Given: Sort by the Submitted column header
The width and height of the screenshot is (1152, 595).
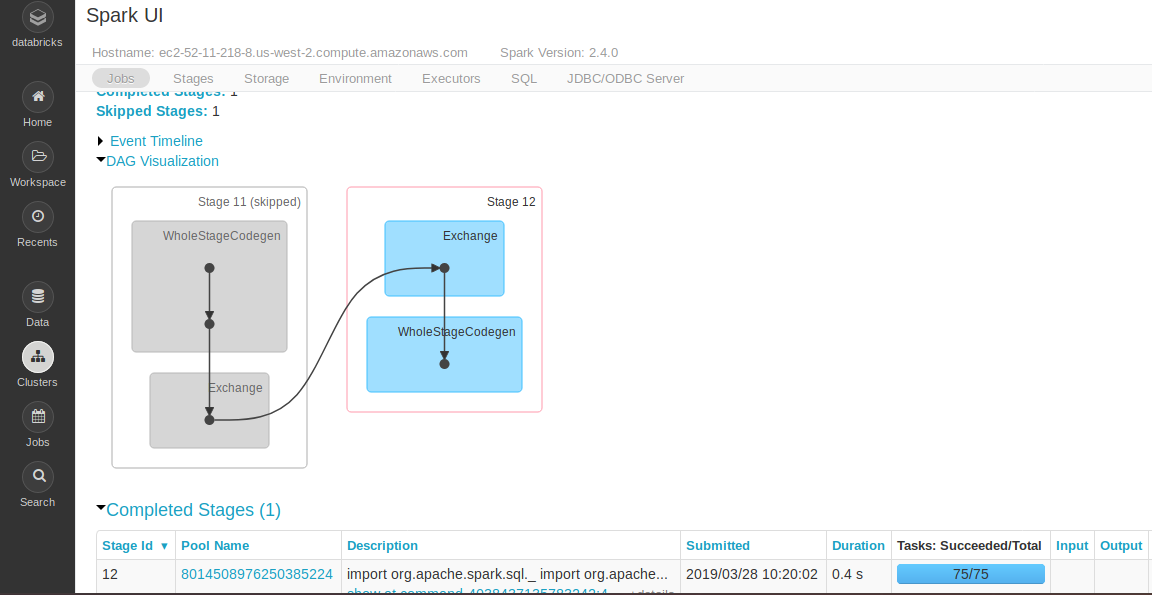Looking at the screenshot, I should coord(718,546).
